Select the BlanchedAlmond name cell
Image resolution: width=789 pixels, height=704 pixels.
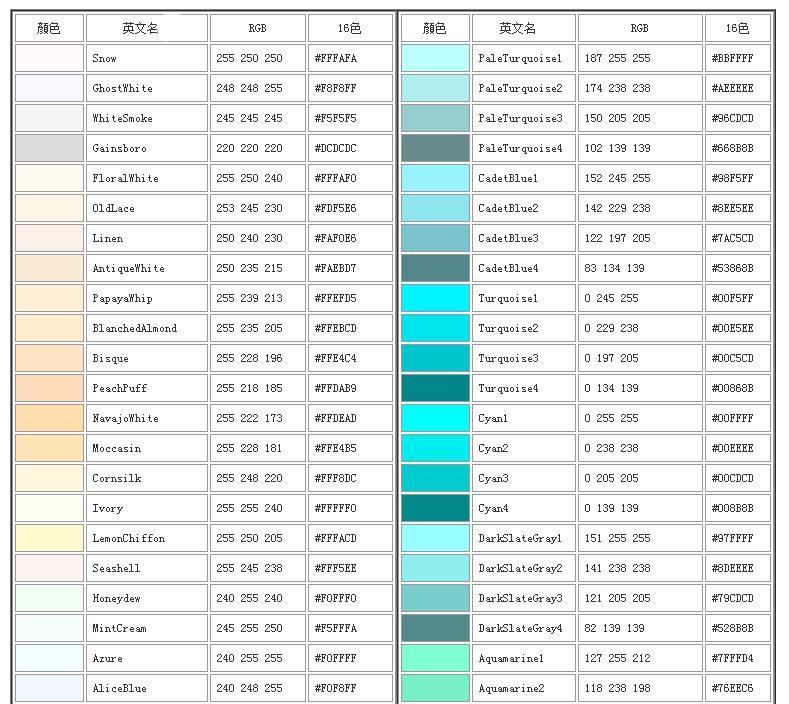coord(146,328)
